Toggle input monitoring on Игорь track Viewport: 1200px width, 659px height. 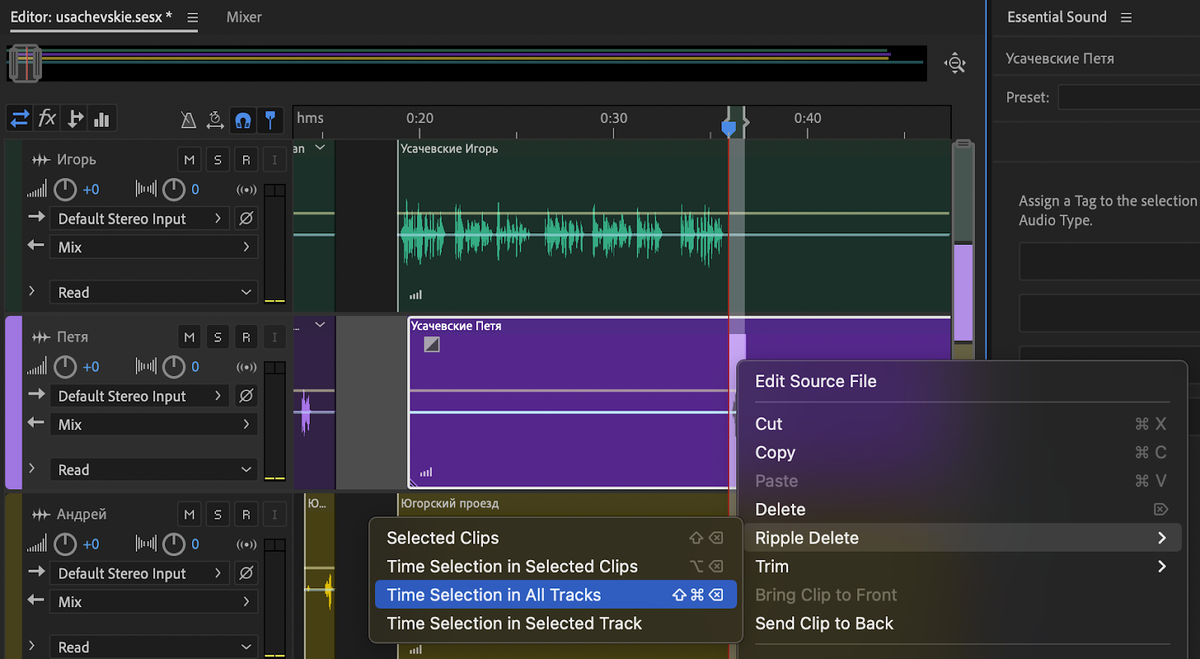(274, 160)
